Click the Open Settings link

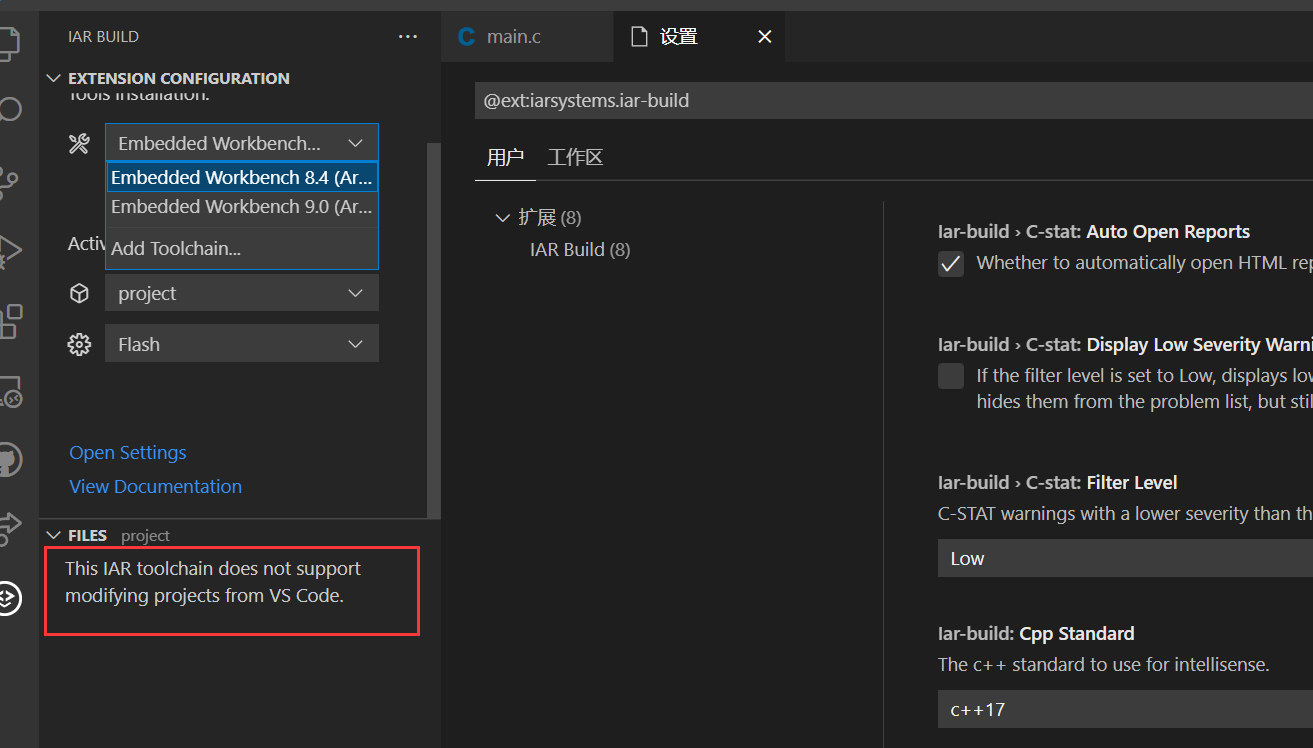pyautogui.click(x=128, y=452)
